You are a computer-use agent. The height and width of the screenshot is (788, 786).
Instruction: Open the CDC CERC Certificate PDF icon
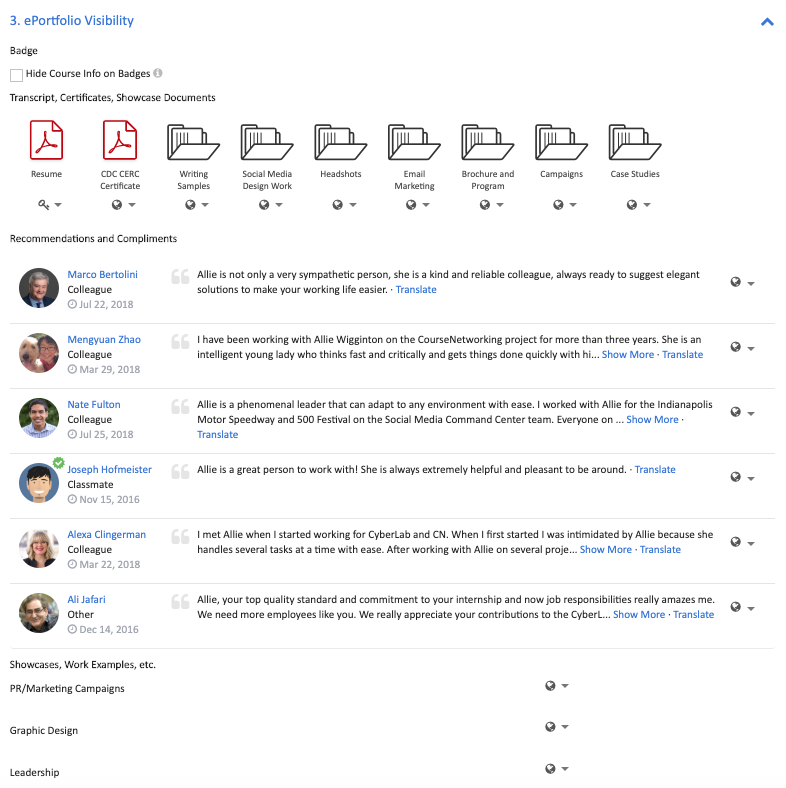tap(120, 140)
